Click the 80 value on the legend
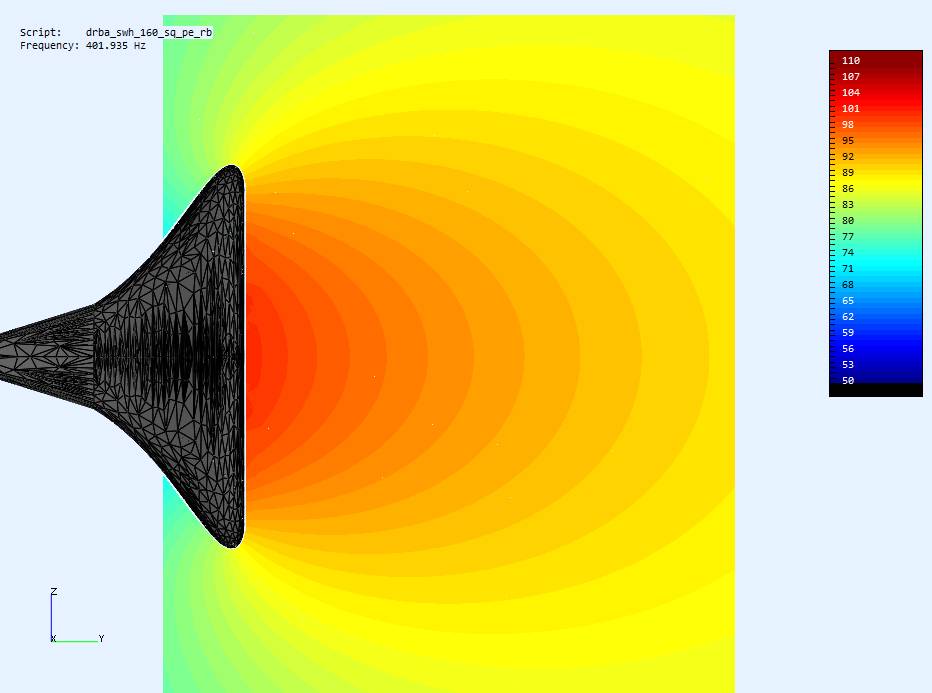 [x=848, y=220]
